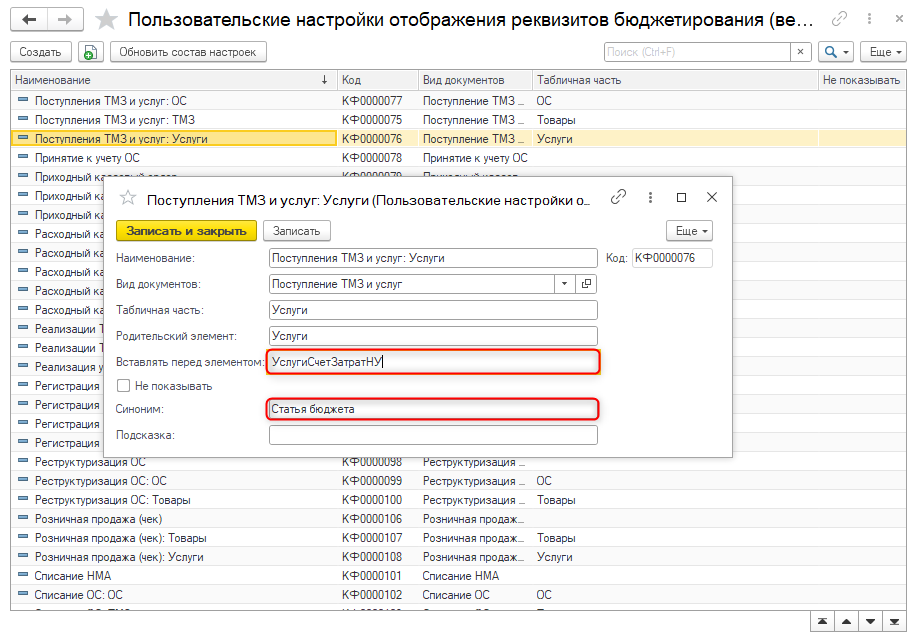Open the magnifier search dropdown
Viewport: 917px width, 638px height.
[x=836, y=52]
